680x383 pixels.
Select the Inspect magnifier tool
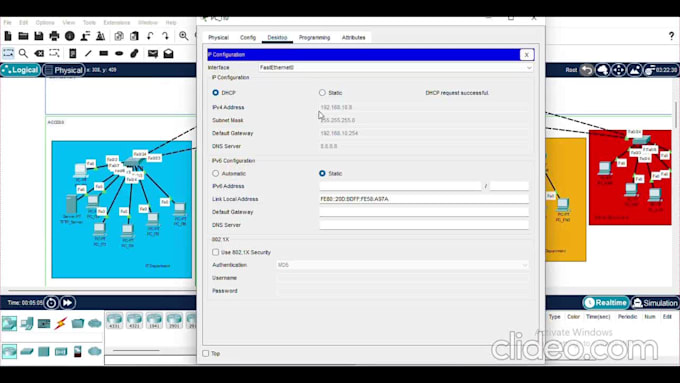23,53
